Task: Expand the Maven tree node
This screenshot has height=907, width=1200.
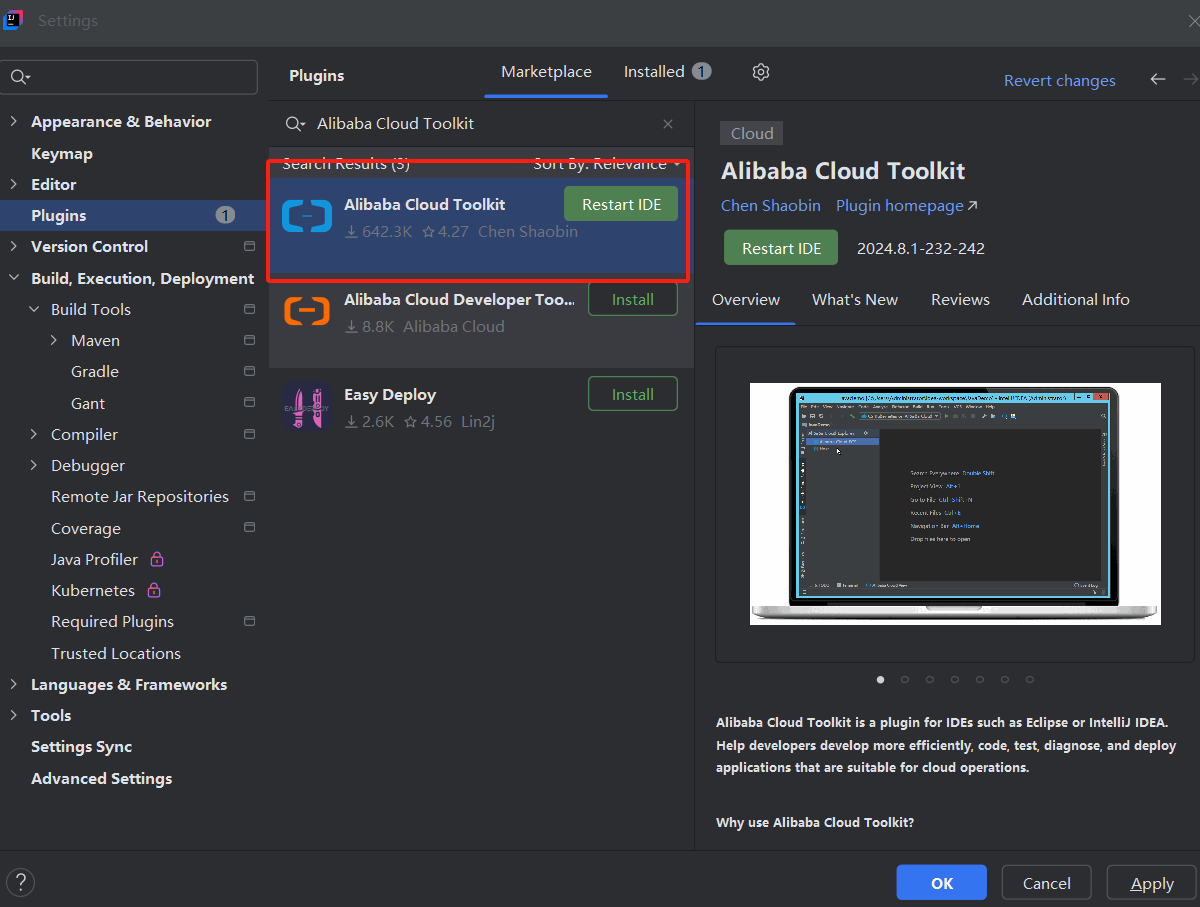Action: tap(53, 341)
